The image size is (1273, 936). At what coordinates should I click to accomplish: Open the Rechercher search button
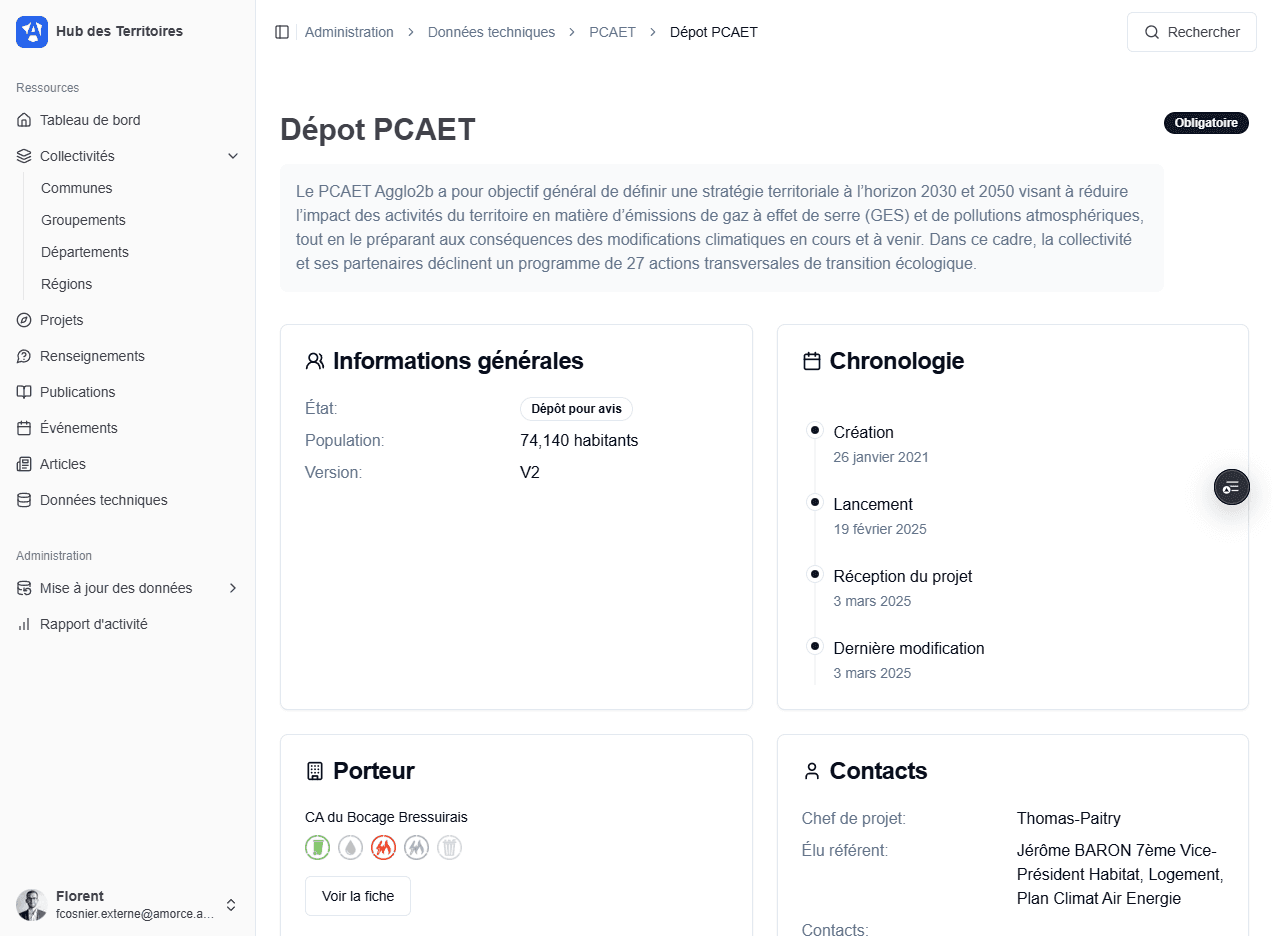pos(1192,32)
